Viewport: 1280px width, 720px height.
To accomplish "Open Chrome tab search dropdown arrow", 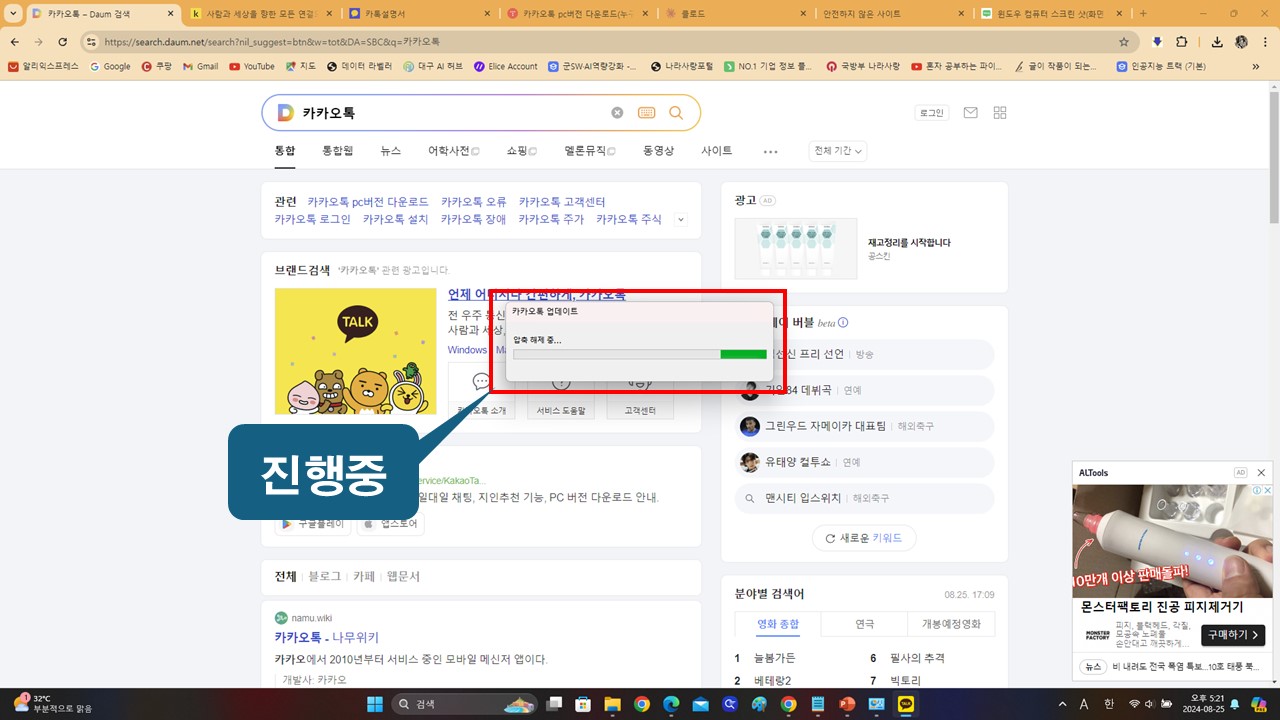I will (x=15, y=14).
